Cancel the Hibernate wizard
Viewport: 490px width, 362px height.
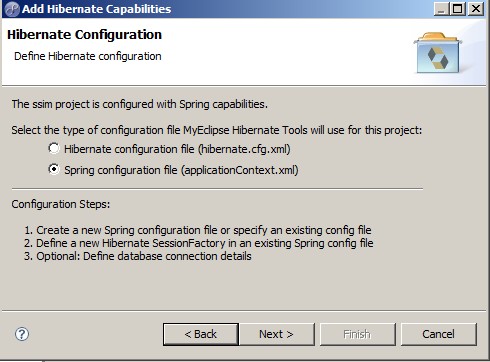click(x=438, y=334)
